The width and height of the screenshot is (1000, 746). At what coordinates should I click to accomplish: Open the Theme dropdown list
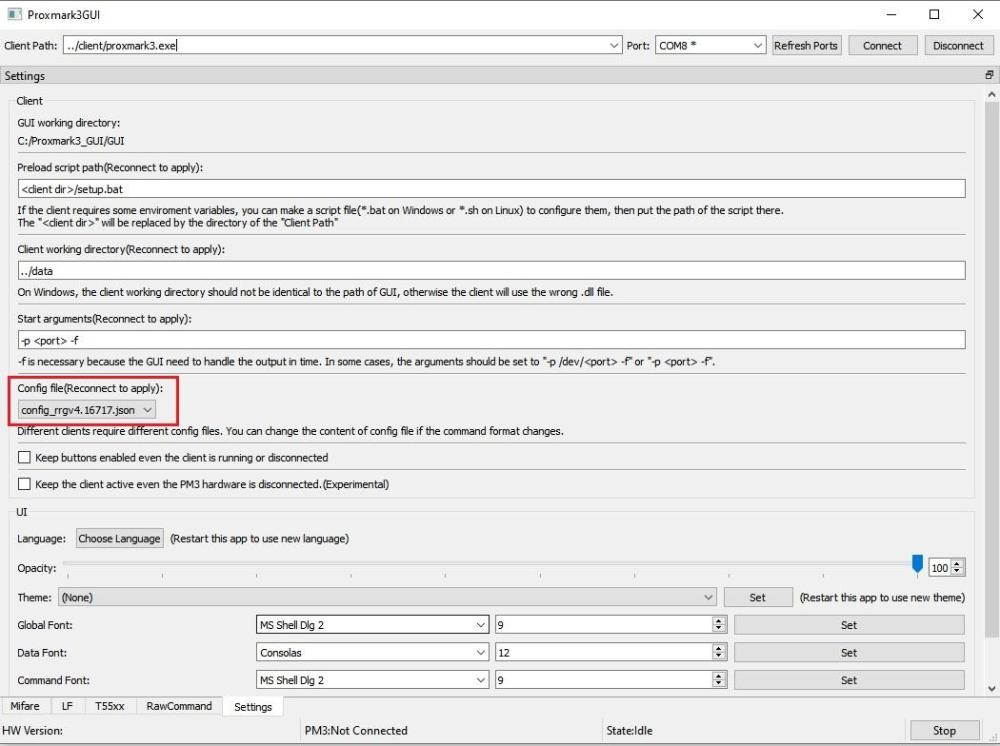click(x=387, y=598)
